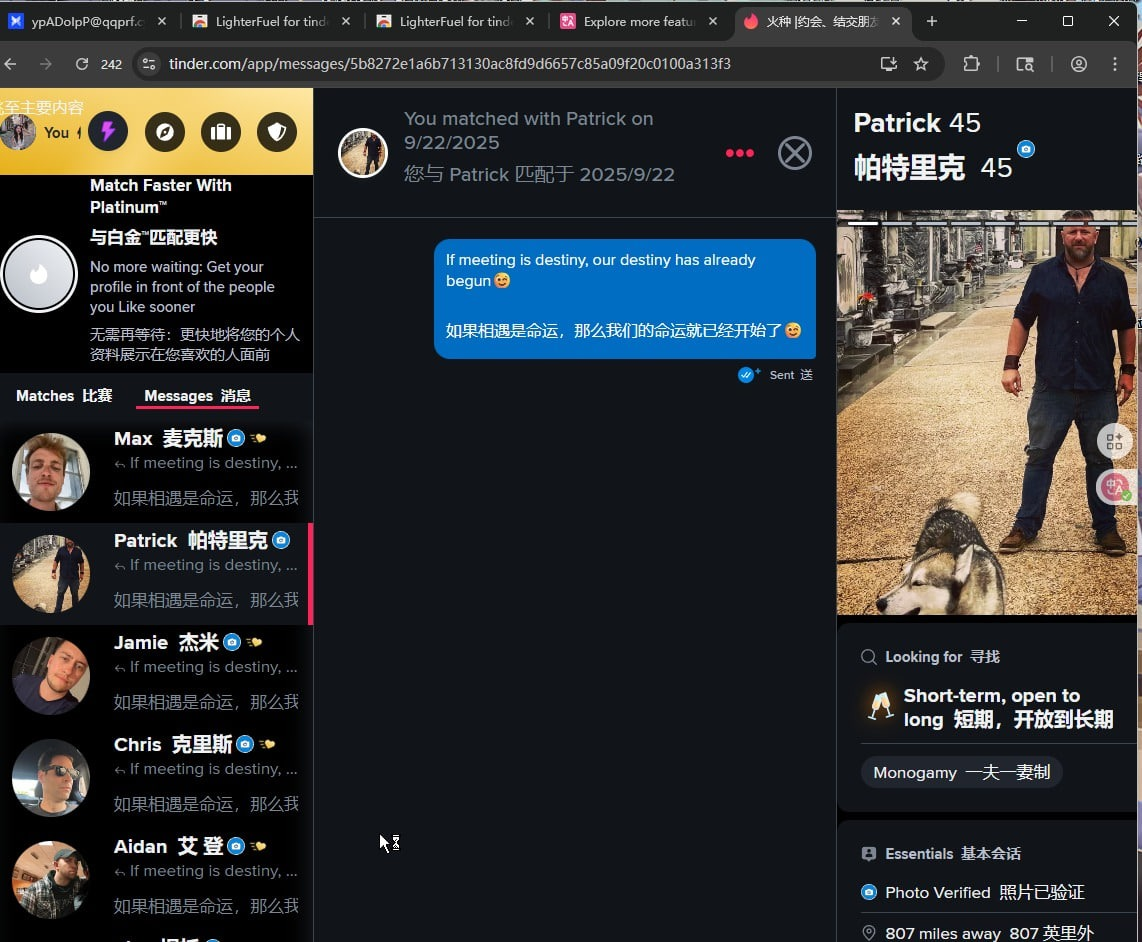
Task: Open a new browser tab
Action: click(x=931, y=21)
